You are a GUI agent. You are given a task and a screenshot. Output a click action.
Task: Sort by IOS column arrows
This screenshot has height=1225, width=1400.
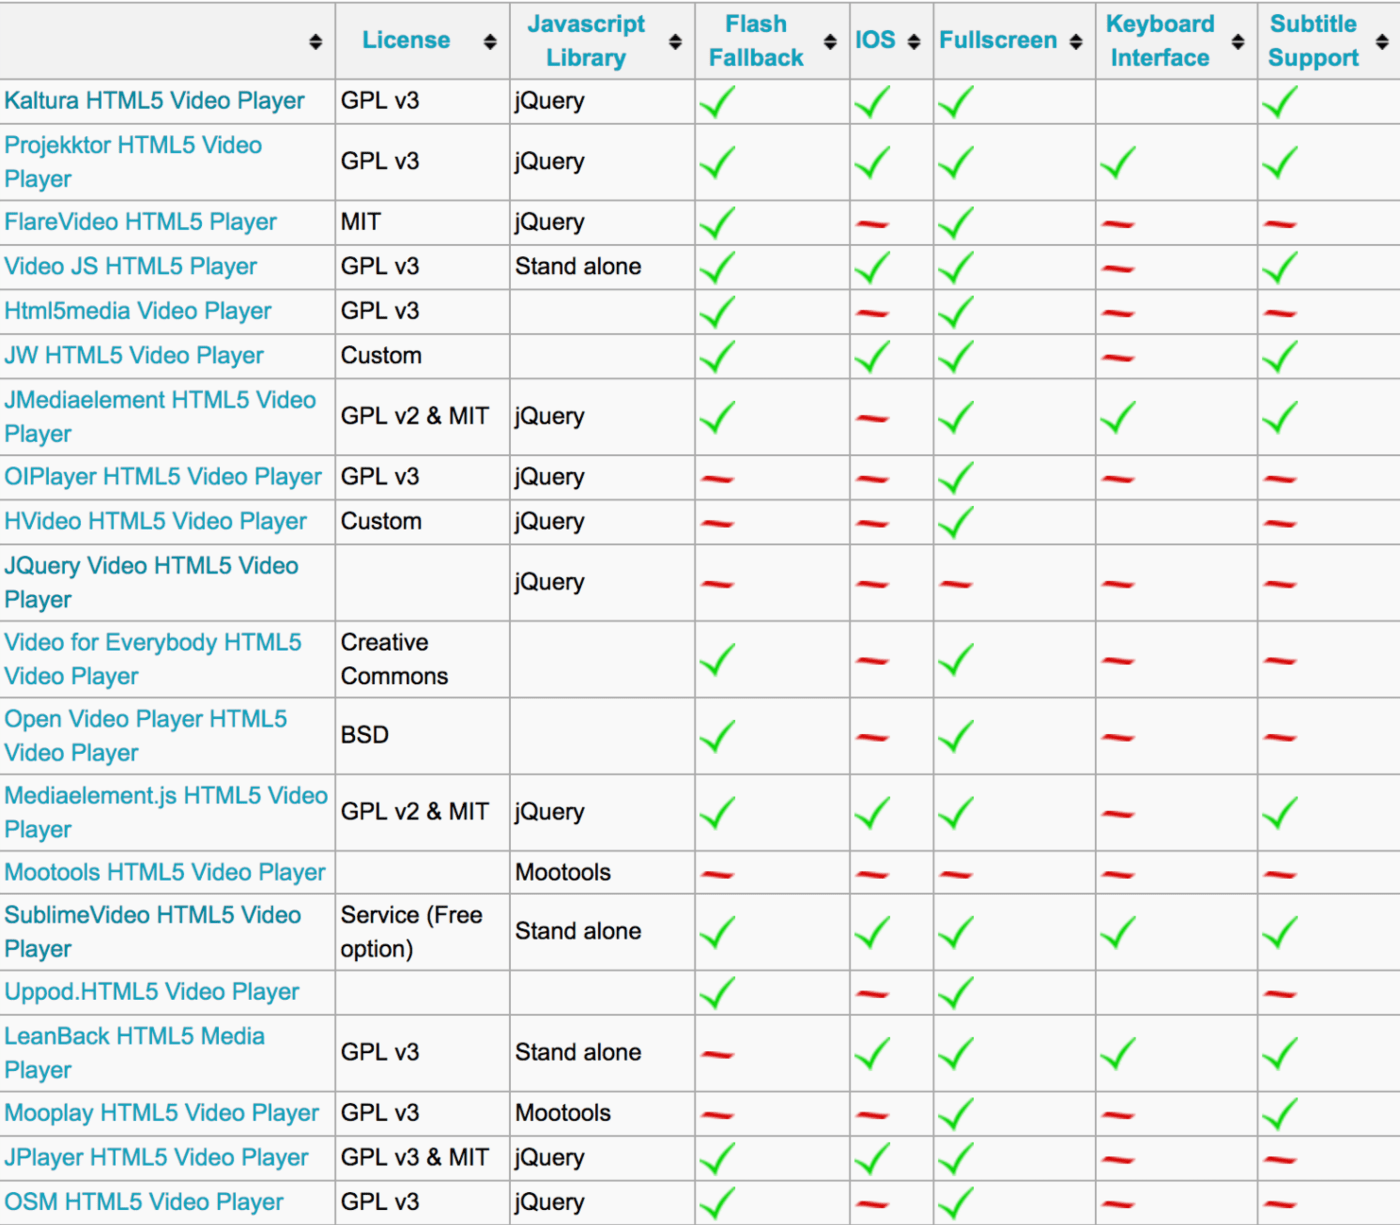point(914,41)
